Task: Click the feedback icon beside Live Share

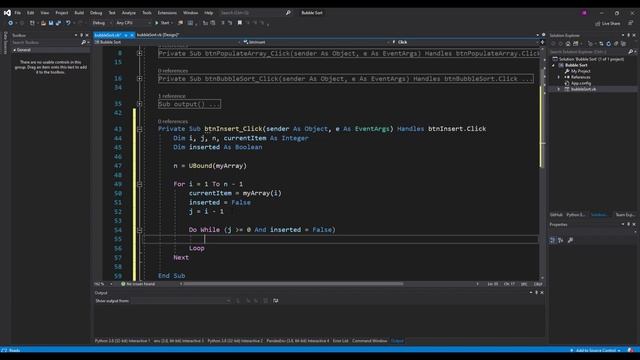Action: click(630, 23)
